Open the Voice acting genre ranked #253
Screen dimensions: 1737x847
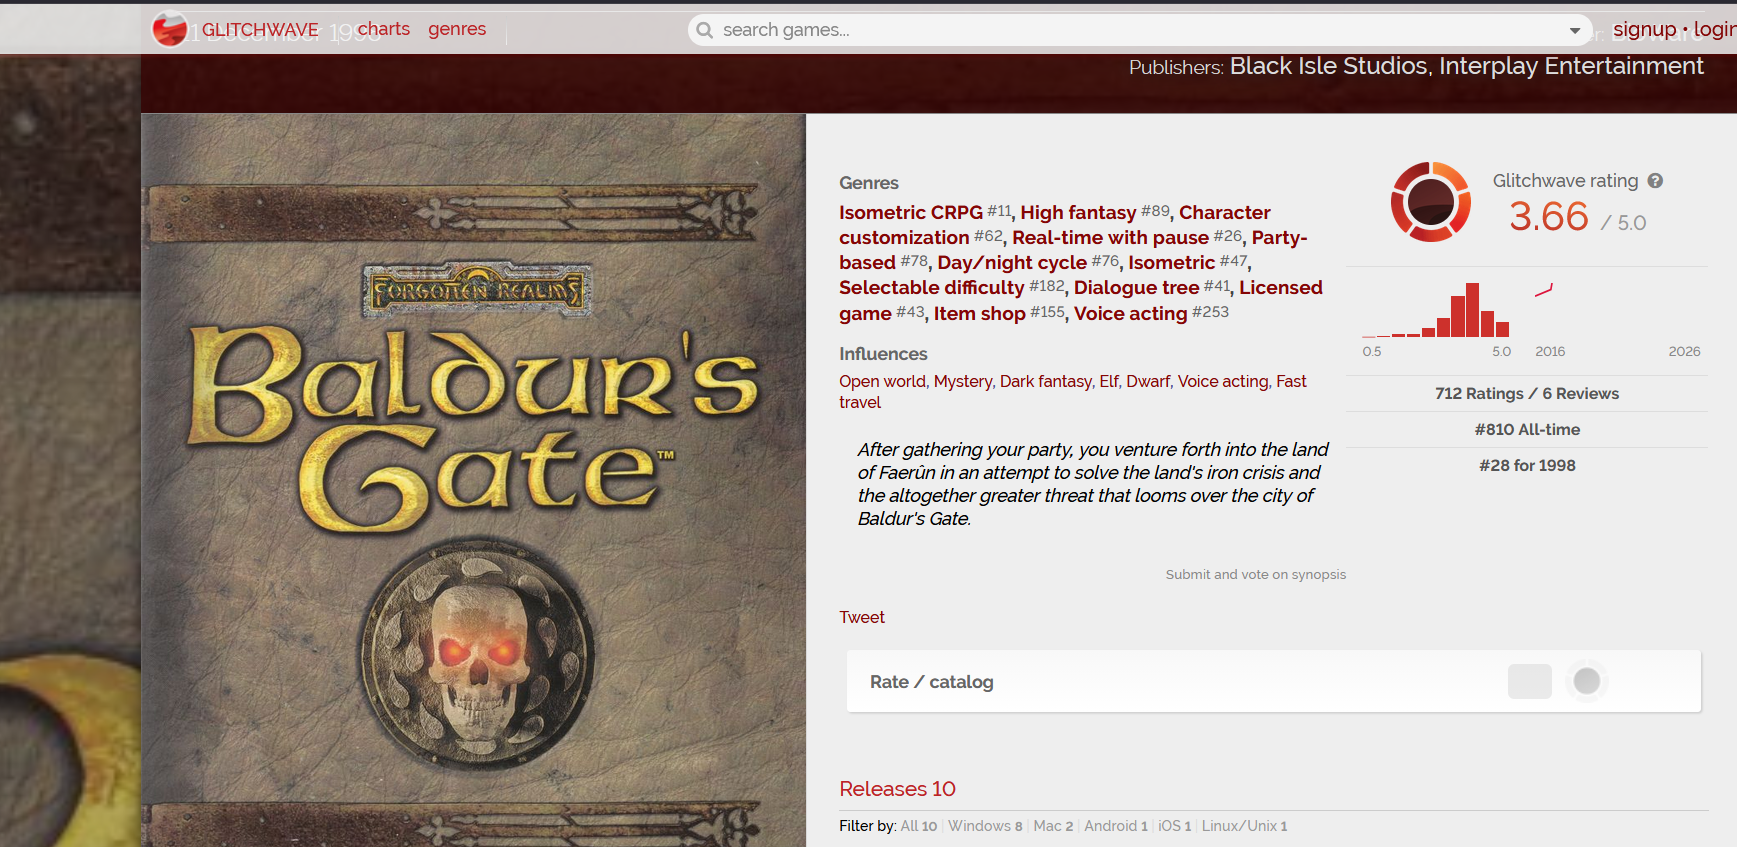coord(1131,313)
